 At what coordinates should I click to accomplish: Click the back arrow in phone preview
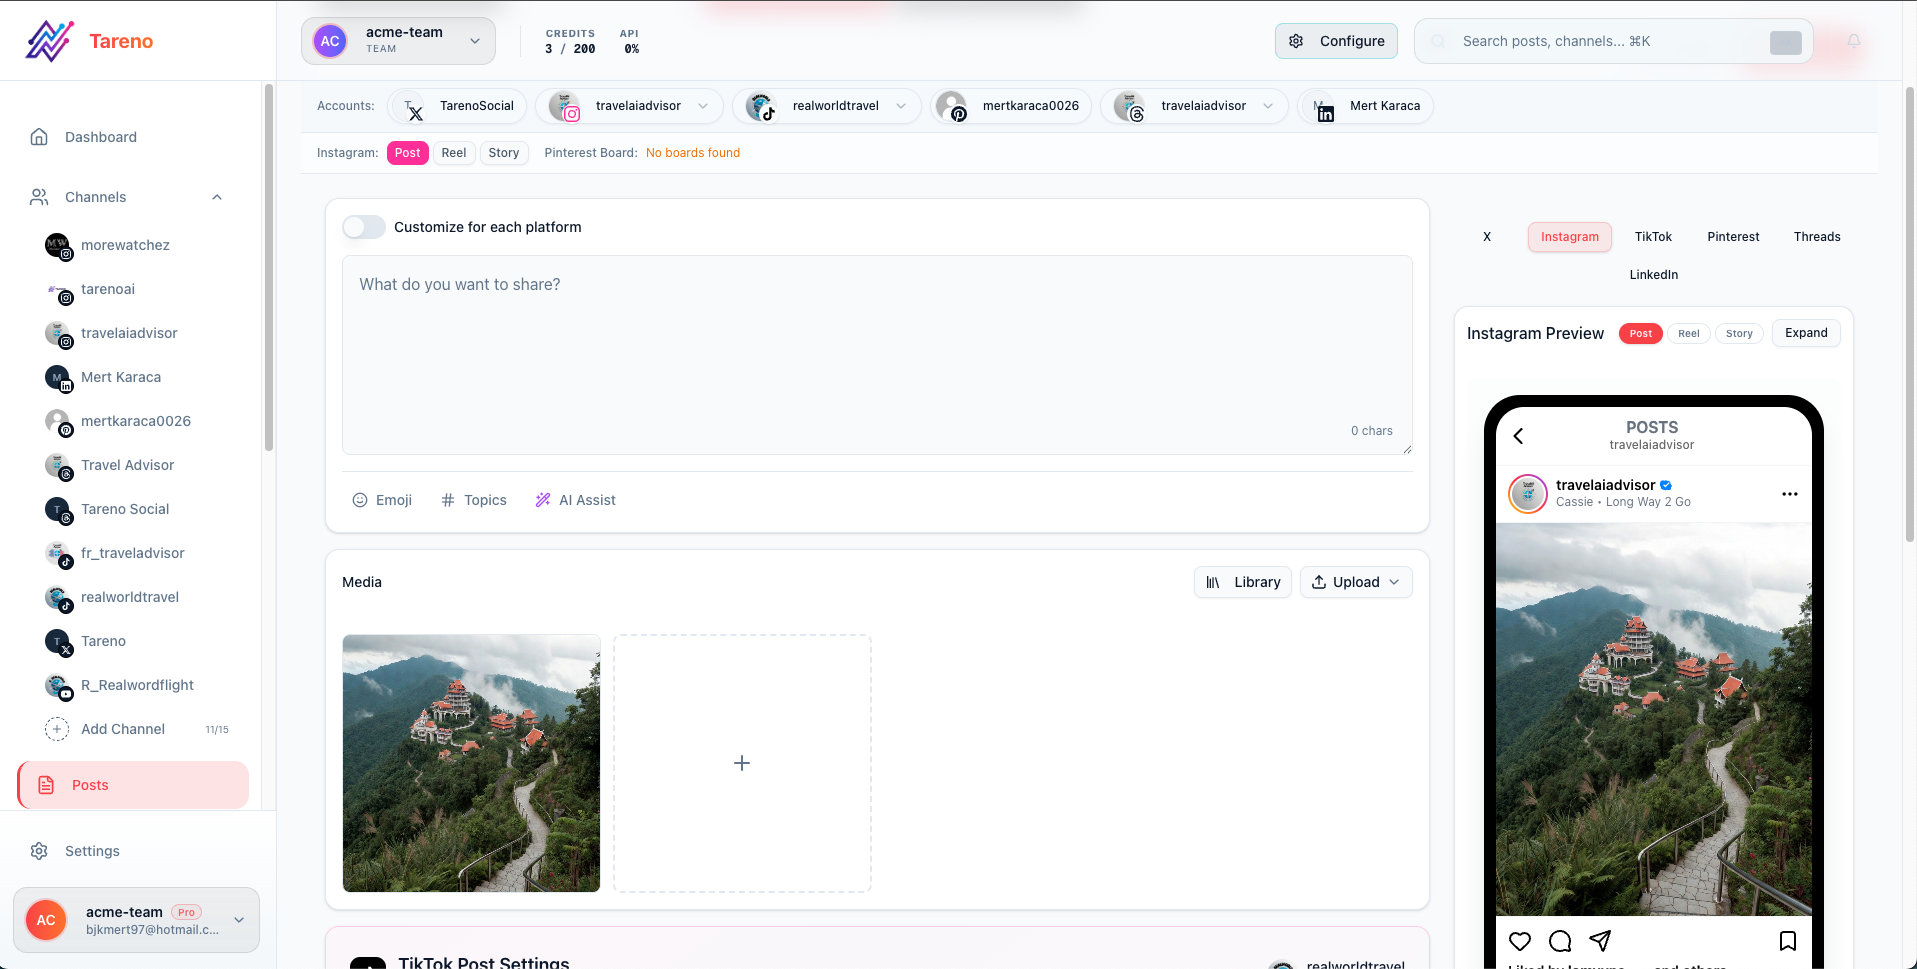[x=1518, y=436]
